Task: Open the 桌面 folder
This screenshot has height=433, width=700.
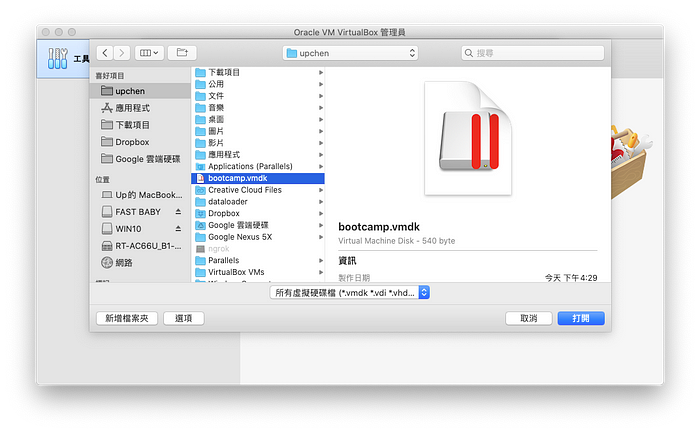Action: [x=258, y=119]
